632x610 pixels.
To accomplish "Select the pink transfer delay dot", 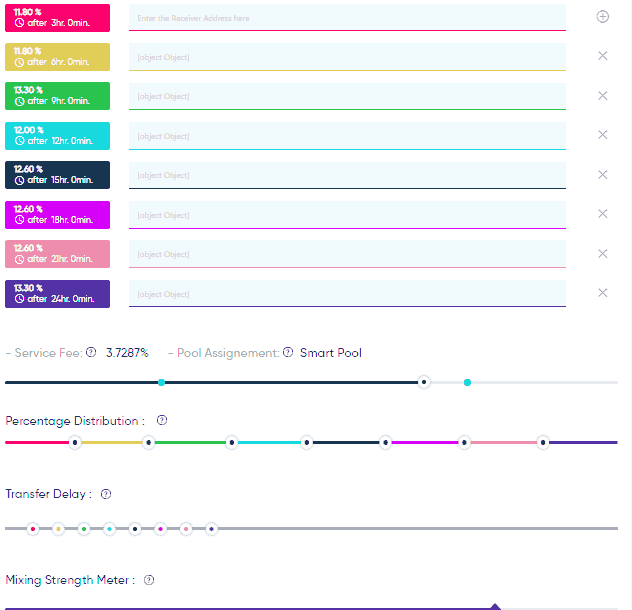I will (x=185, y=528).
